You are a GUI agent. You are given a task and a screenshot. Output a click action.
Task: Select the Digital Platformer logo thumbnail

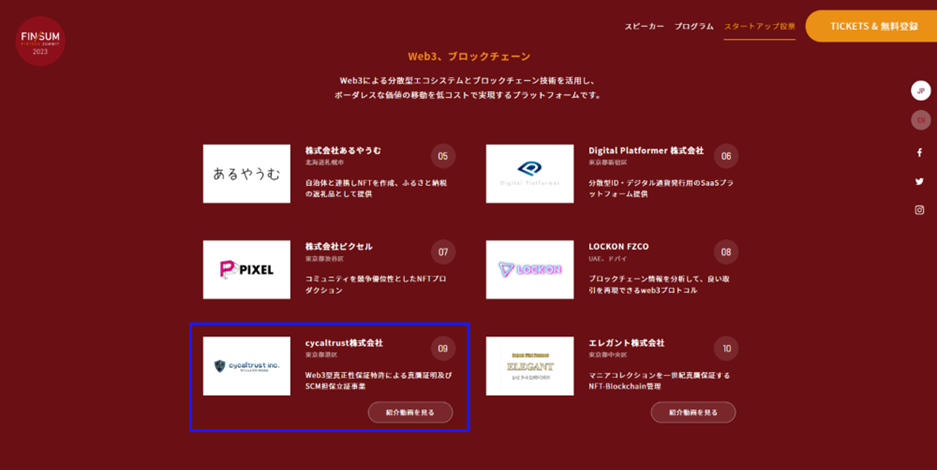pos(530,174)
